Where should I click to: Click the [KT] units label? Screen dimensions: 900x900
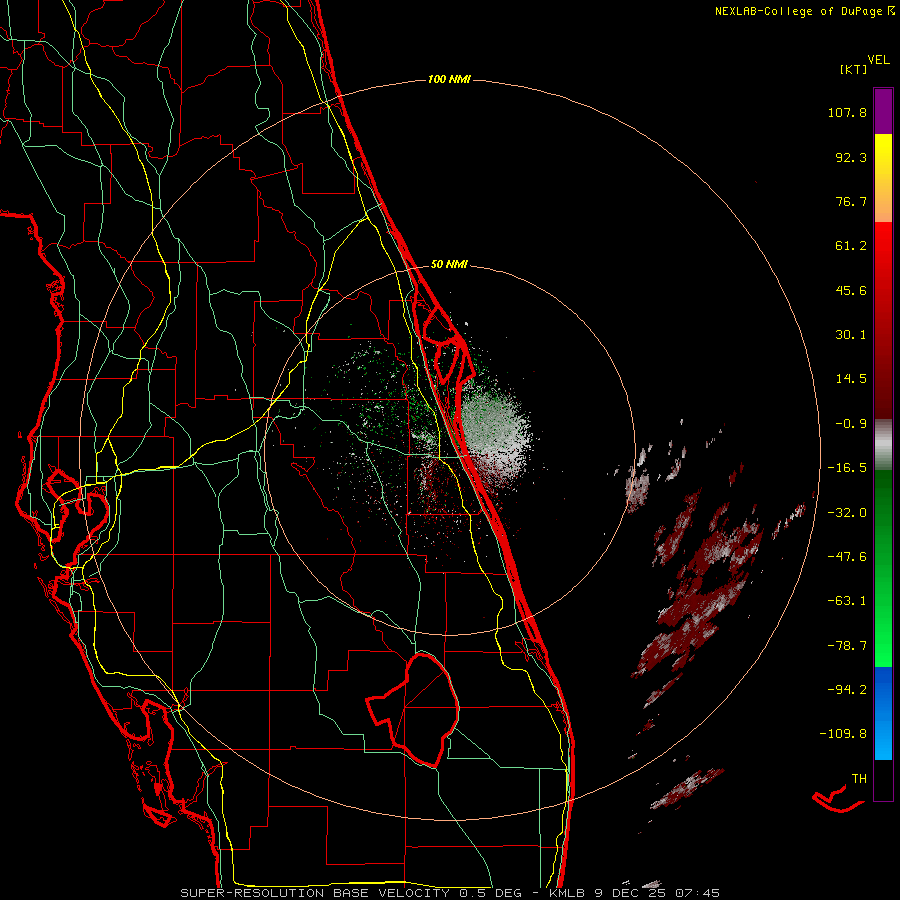(x=854, y=69)
